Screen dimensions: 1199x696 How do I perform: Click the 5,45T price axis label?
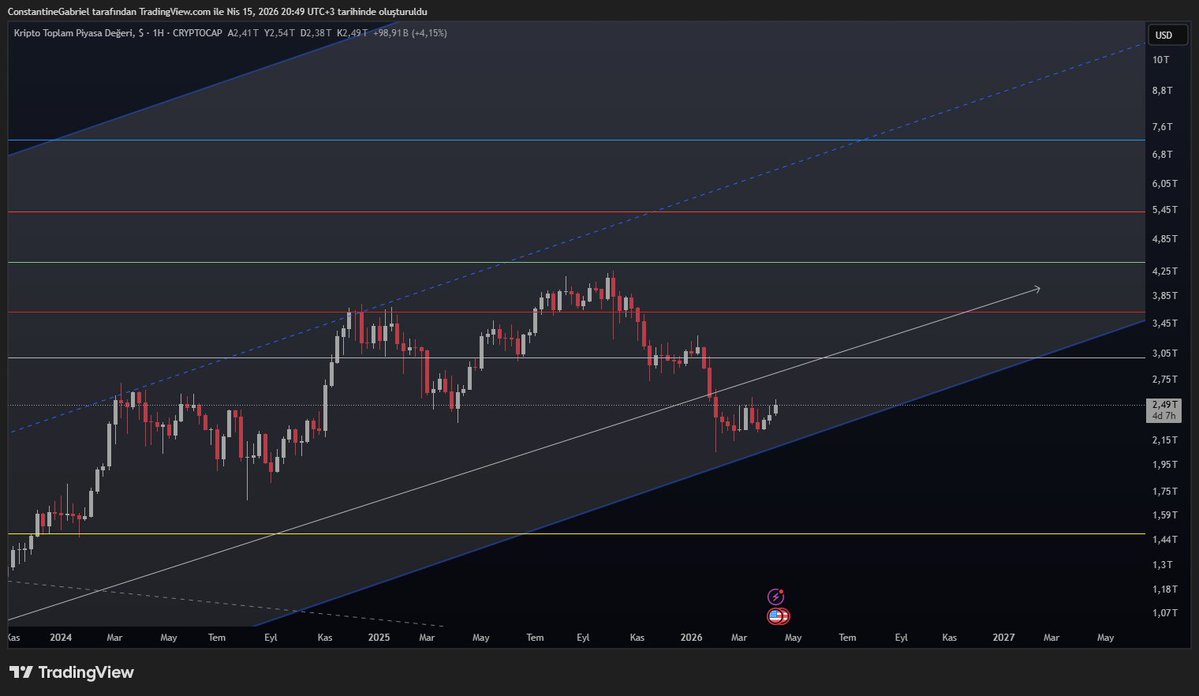tap(1165, 210)
